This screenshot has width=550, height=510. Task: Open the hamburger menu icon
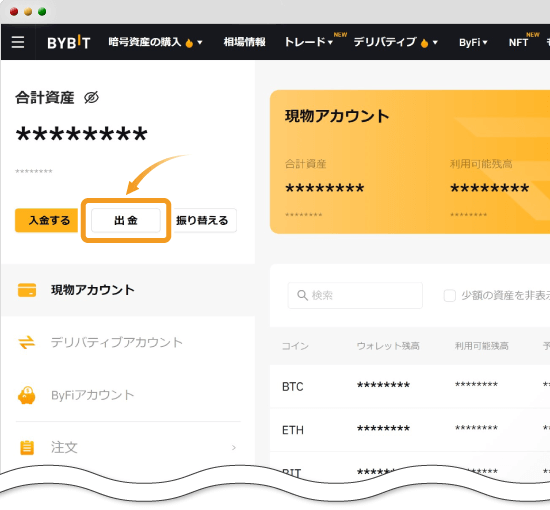coord(18,42)
